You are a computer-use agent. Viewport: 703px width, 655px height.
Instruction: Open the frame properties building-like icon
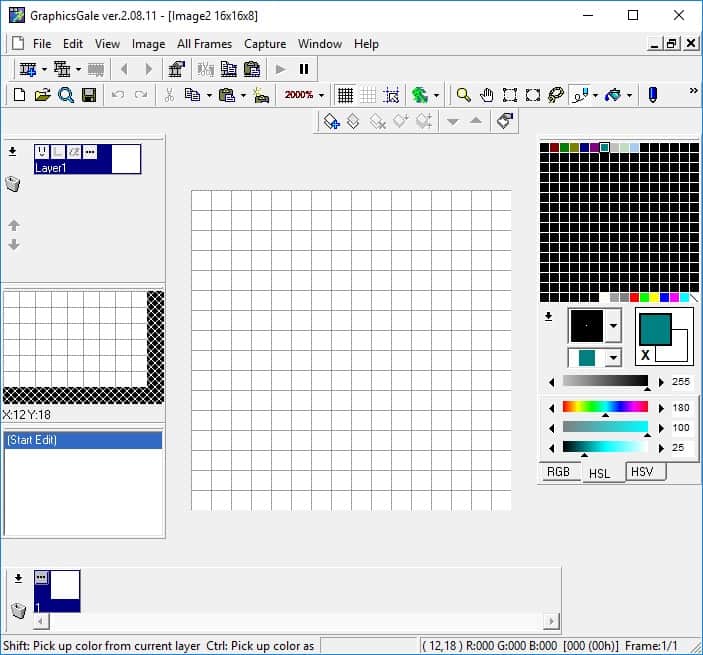(176, 69)
